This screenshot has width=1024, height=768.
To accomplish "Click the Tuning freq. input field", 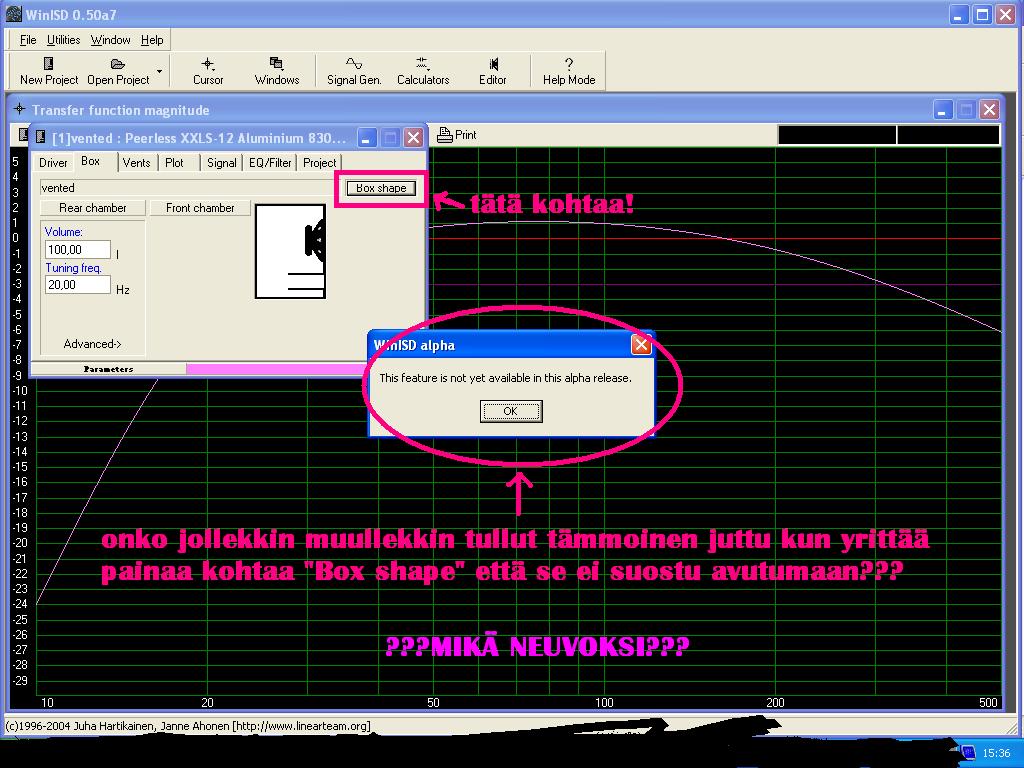I will click(x=77, y=285).
